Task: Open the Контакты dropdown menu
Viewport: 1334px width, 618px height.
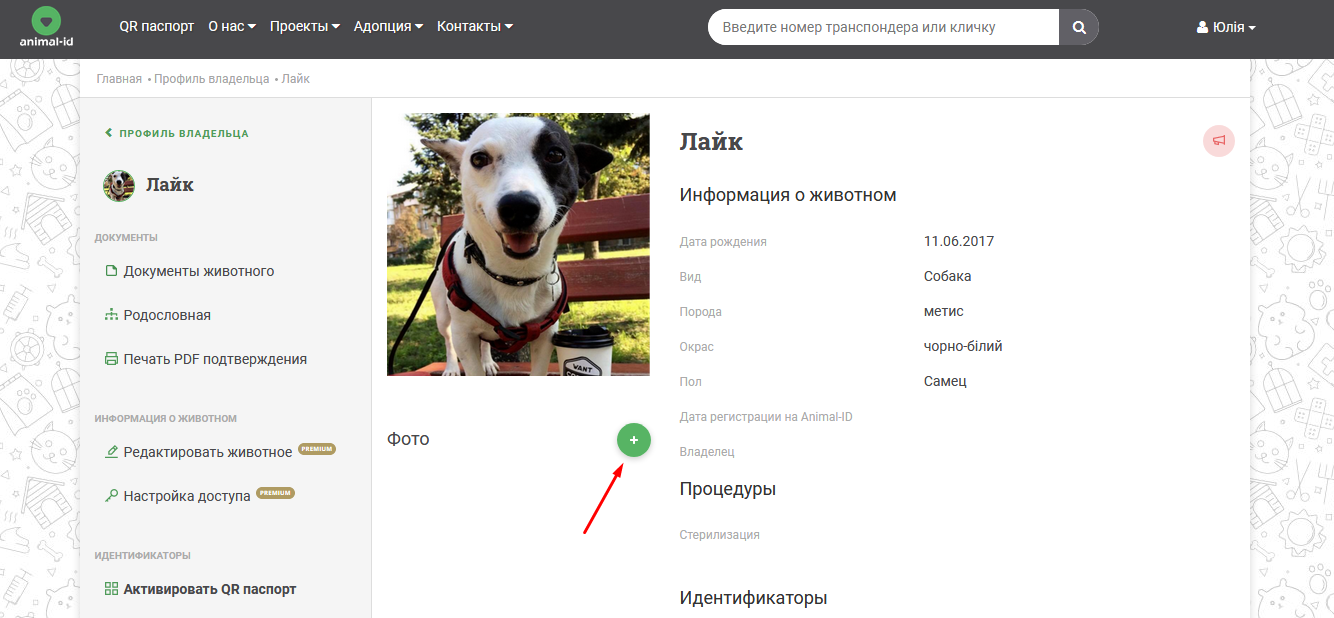Action: pos(475,27)
